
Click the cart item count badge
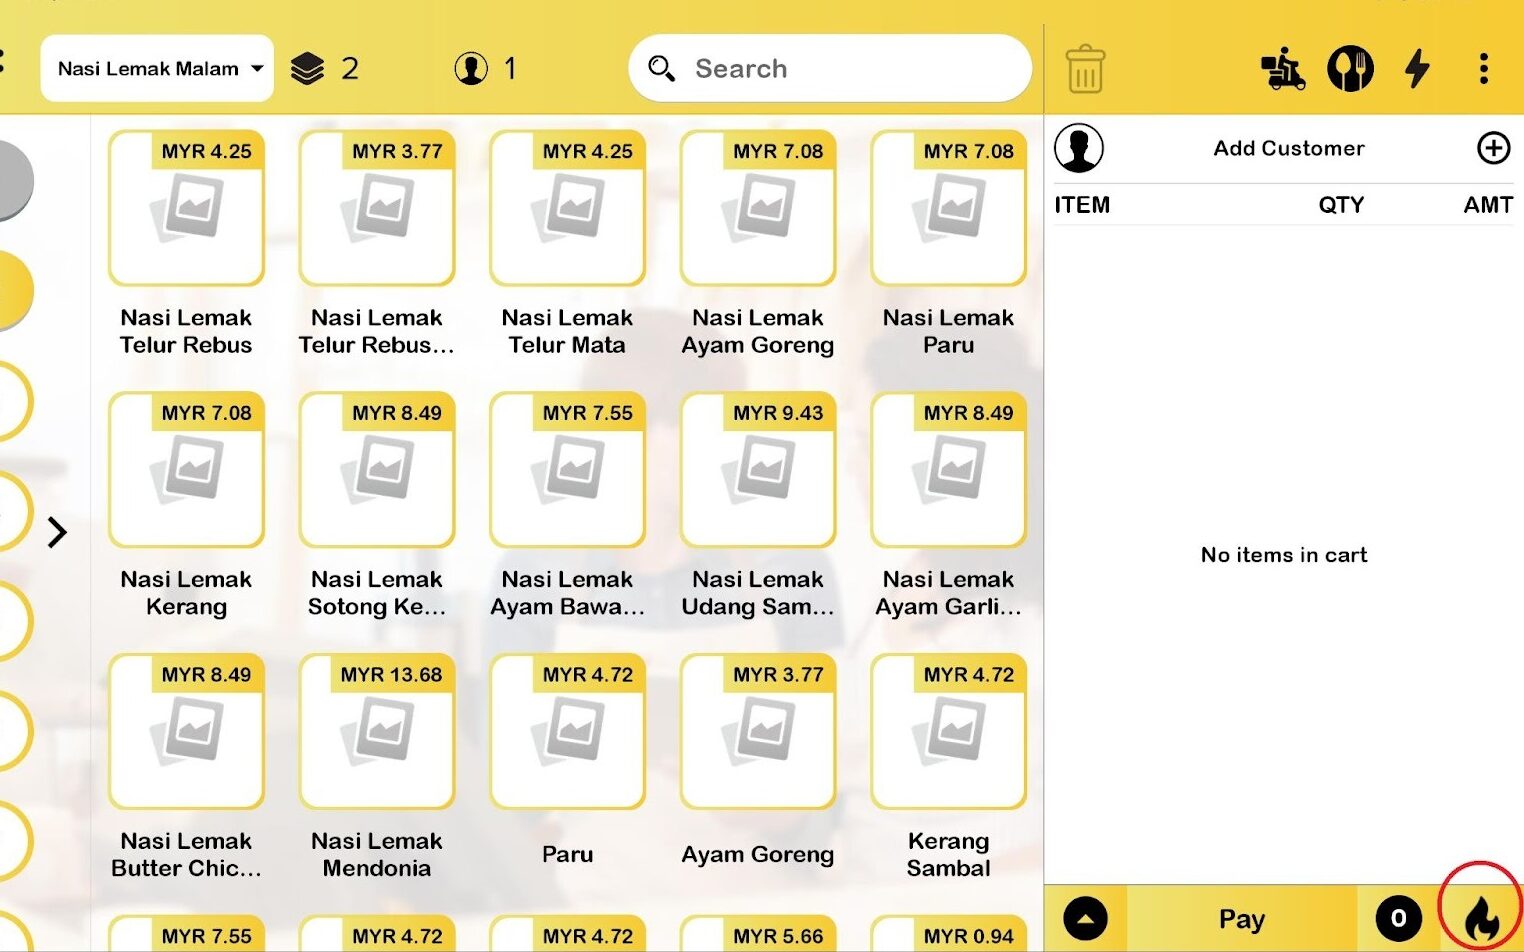(1398, 918)
